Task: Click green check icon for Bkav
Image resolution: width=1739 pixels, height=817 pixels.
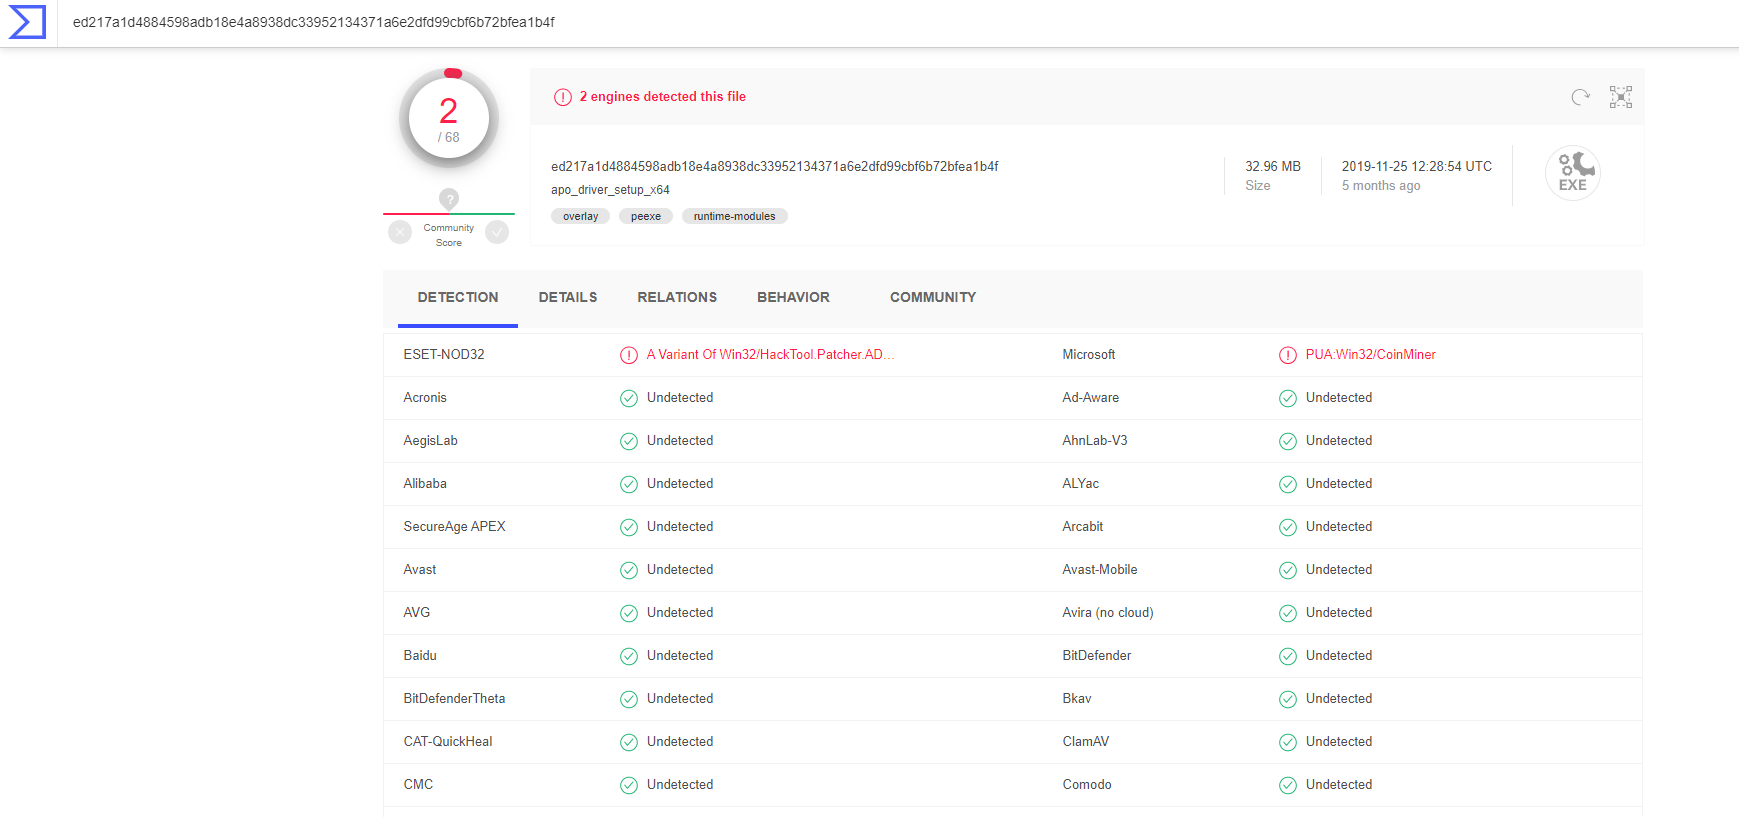Action: pyautogui.click(x=1288, y=699)
